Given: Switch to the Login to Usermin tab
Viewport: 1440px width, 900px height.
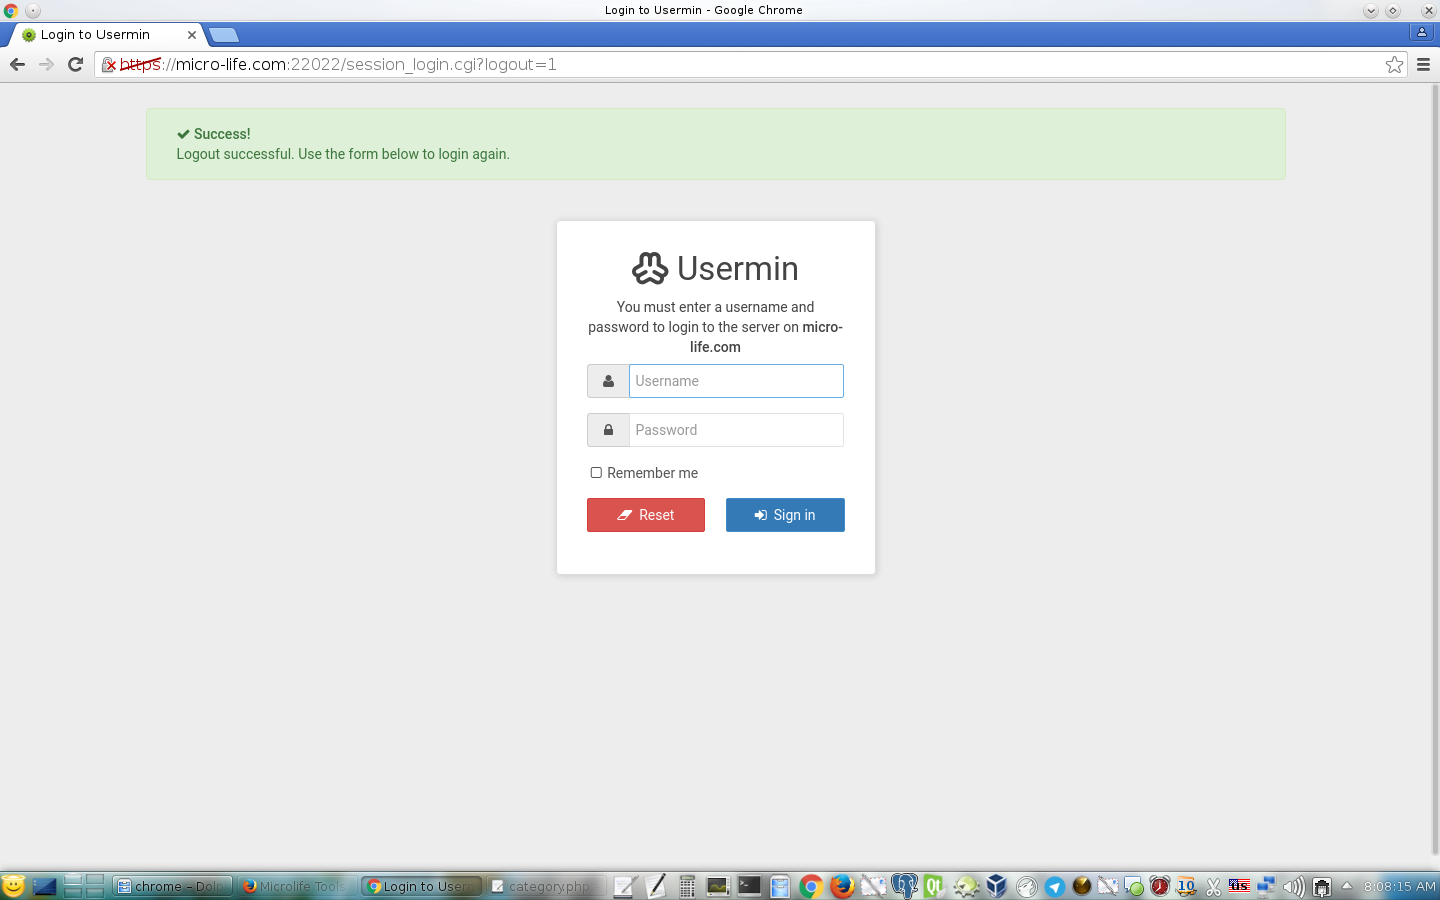Looking at the screenshot, I should point(100,35).
